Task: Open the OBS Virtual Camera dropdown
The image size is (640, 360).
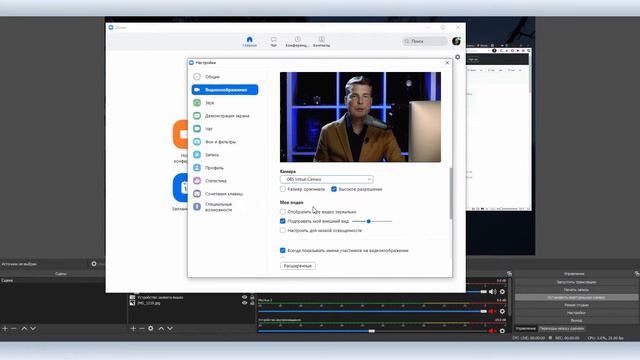Action: 327,180
